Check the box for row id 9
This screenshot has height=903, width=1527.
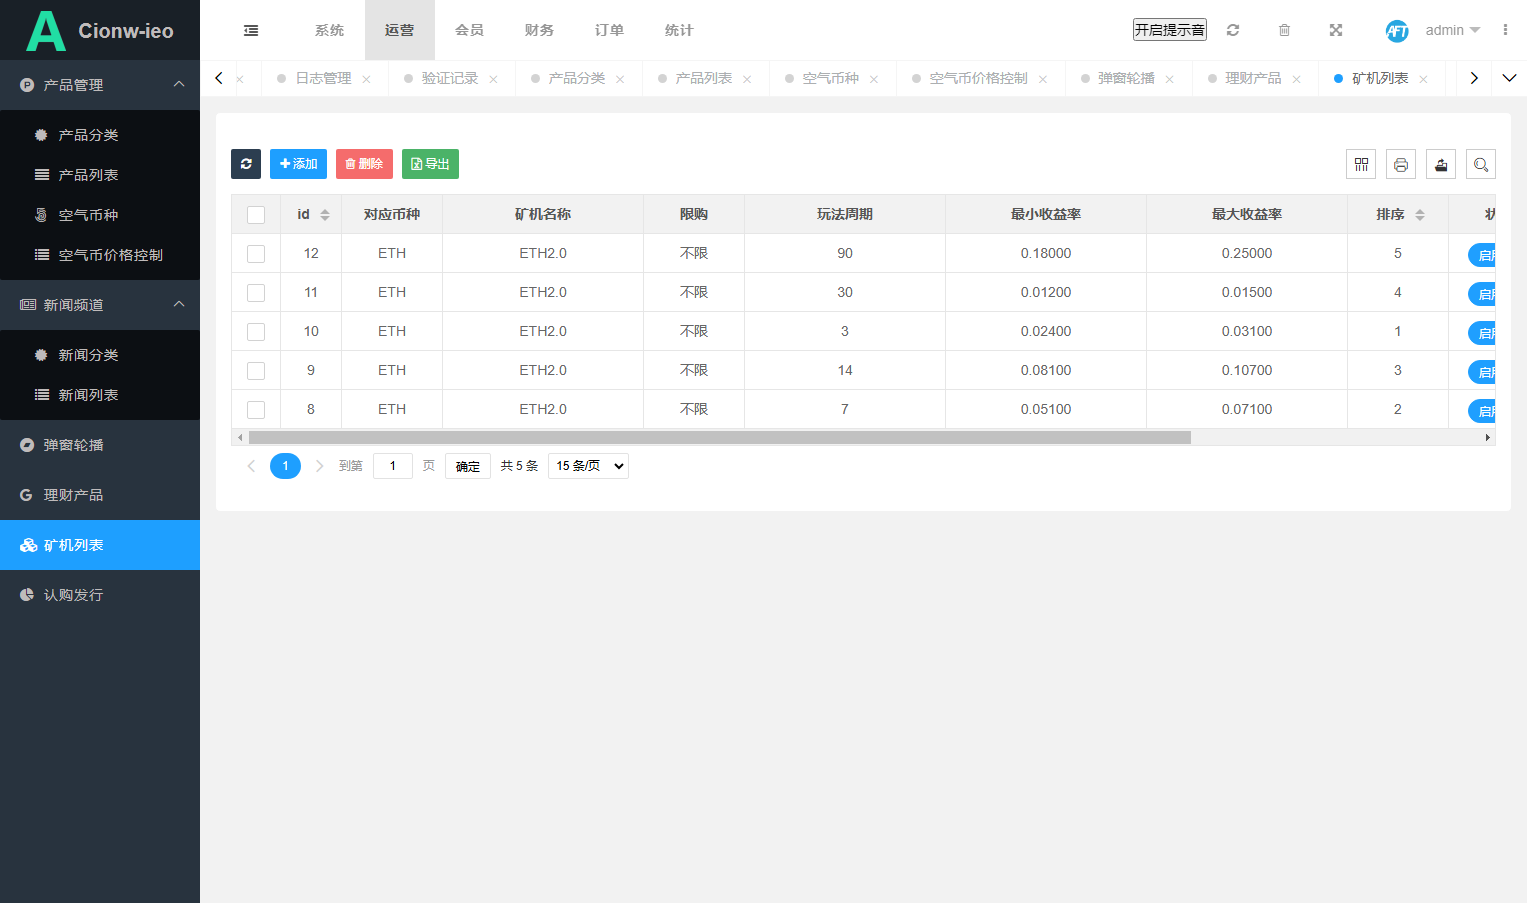pyautogui.click(x=256, y=371)
